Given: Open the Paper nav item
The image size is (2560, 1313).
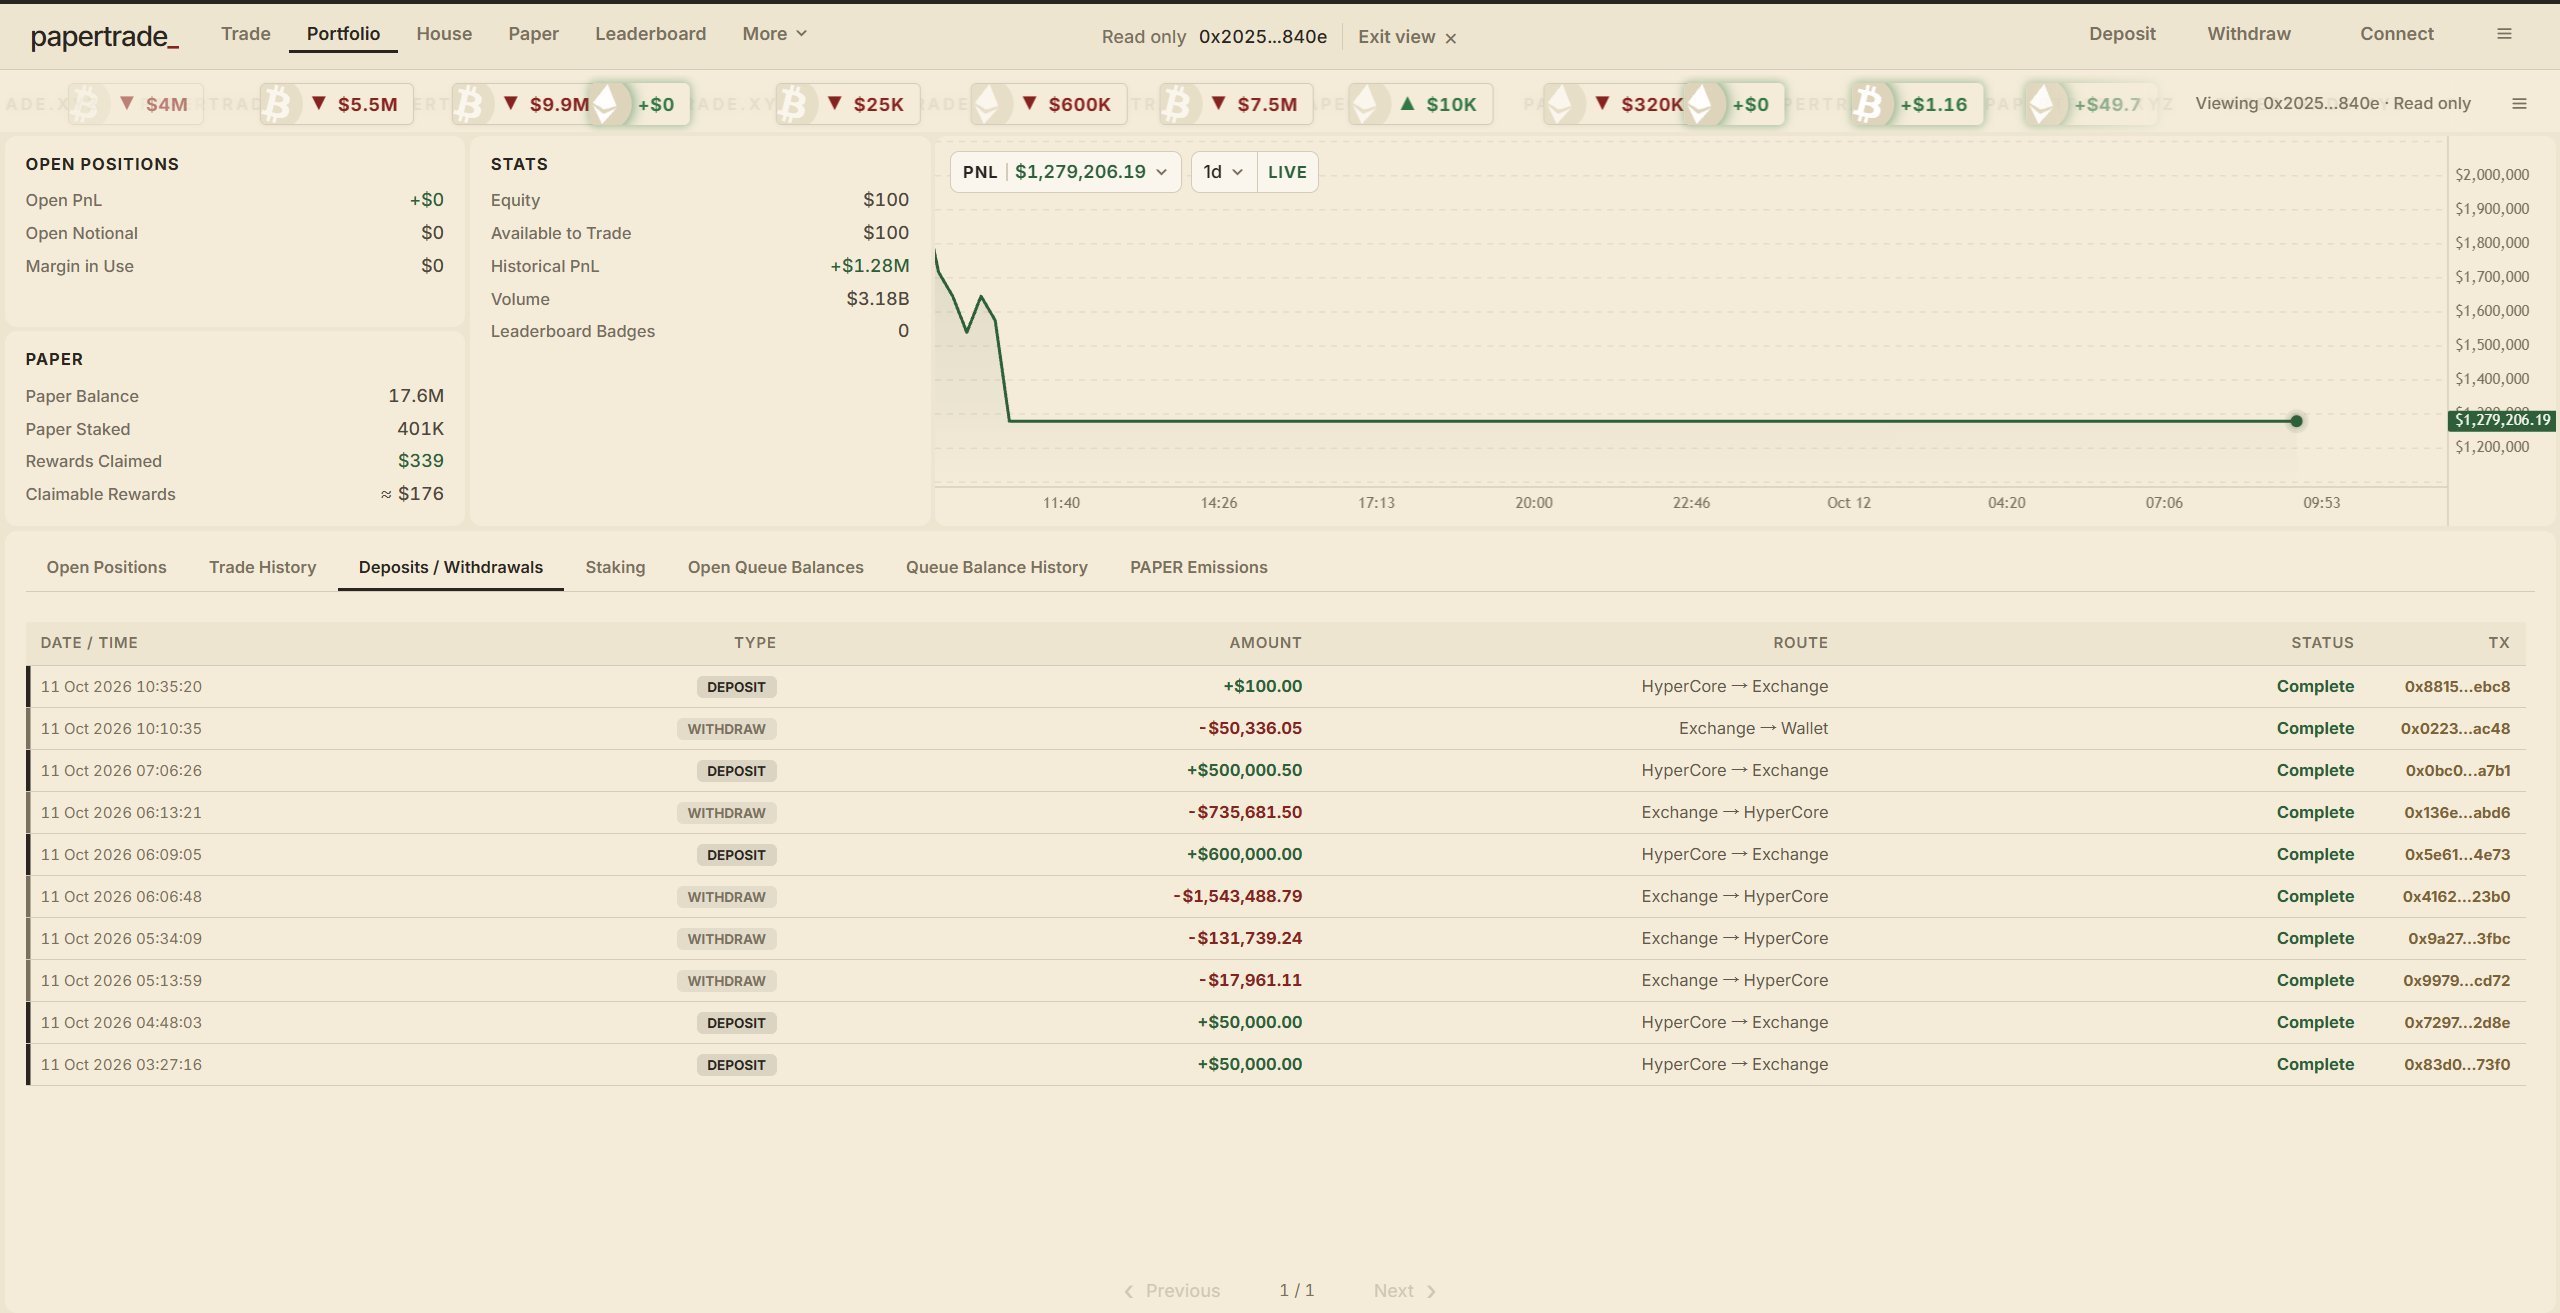Looking at the screenshot, I should [x=533, y=34].
